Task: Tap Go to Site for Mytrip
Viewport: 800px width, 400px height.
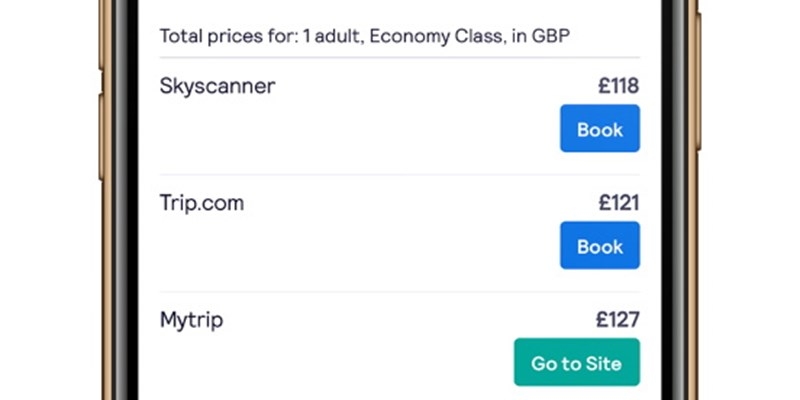Action: click(x=576, y=363)
